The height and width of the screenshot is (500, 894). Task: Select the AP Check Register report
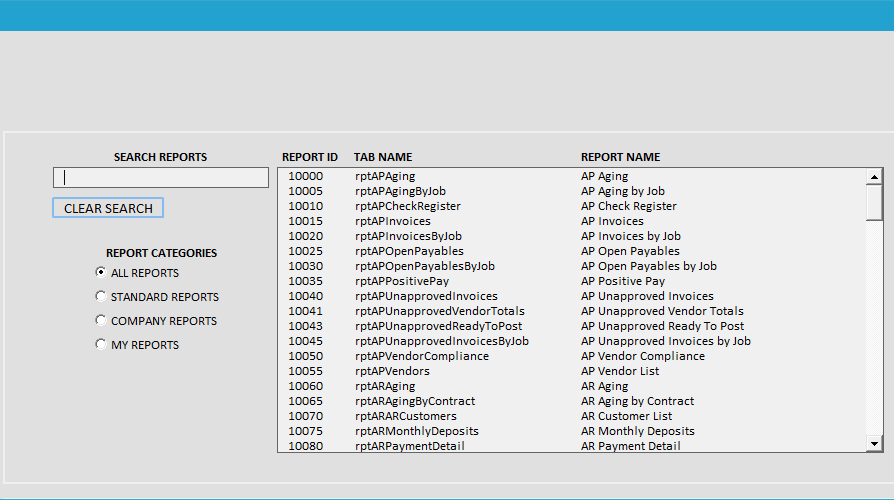click(x=628, y=206)
